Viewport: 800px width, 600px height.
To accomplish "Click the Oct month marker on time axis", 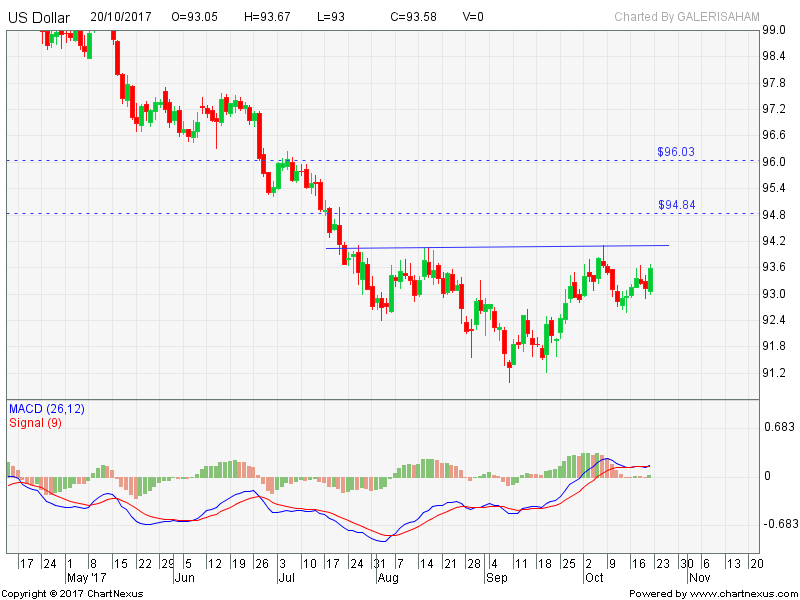I will pos(594,578).
